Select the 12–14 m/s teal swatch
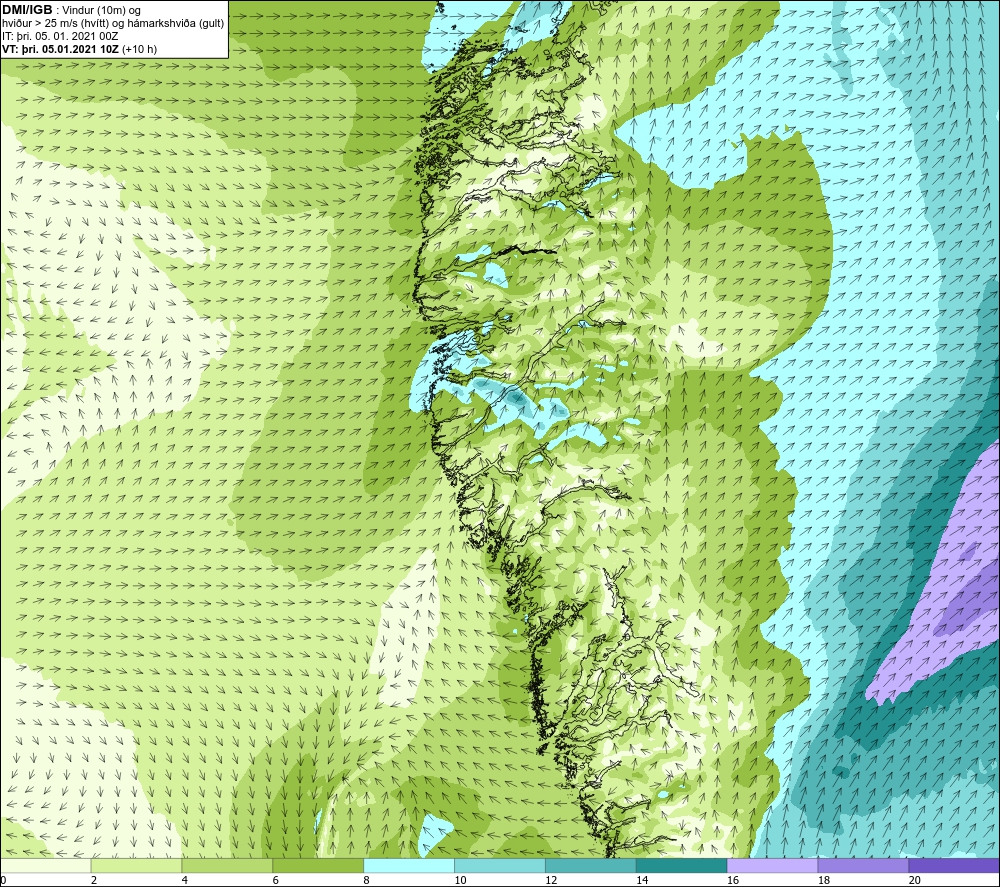 pyautogui.click(x=591, y=865)
